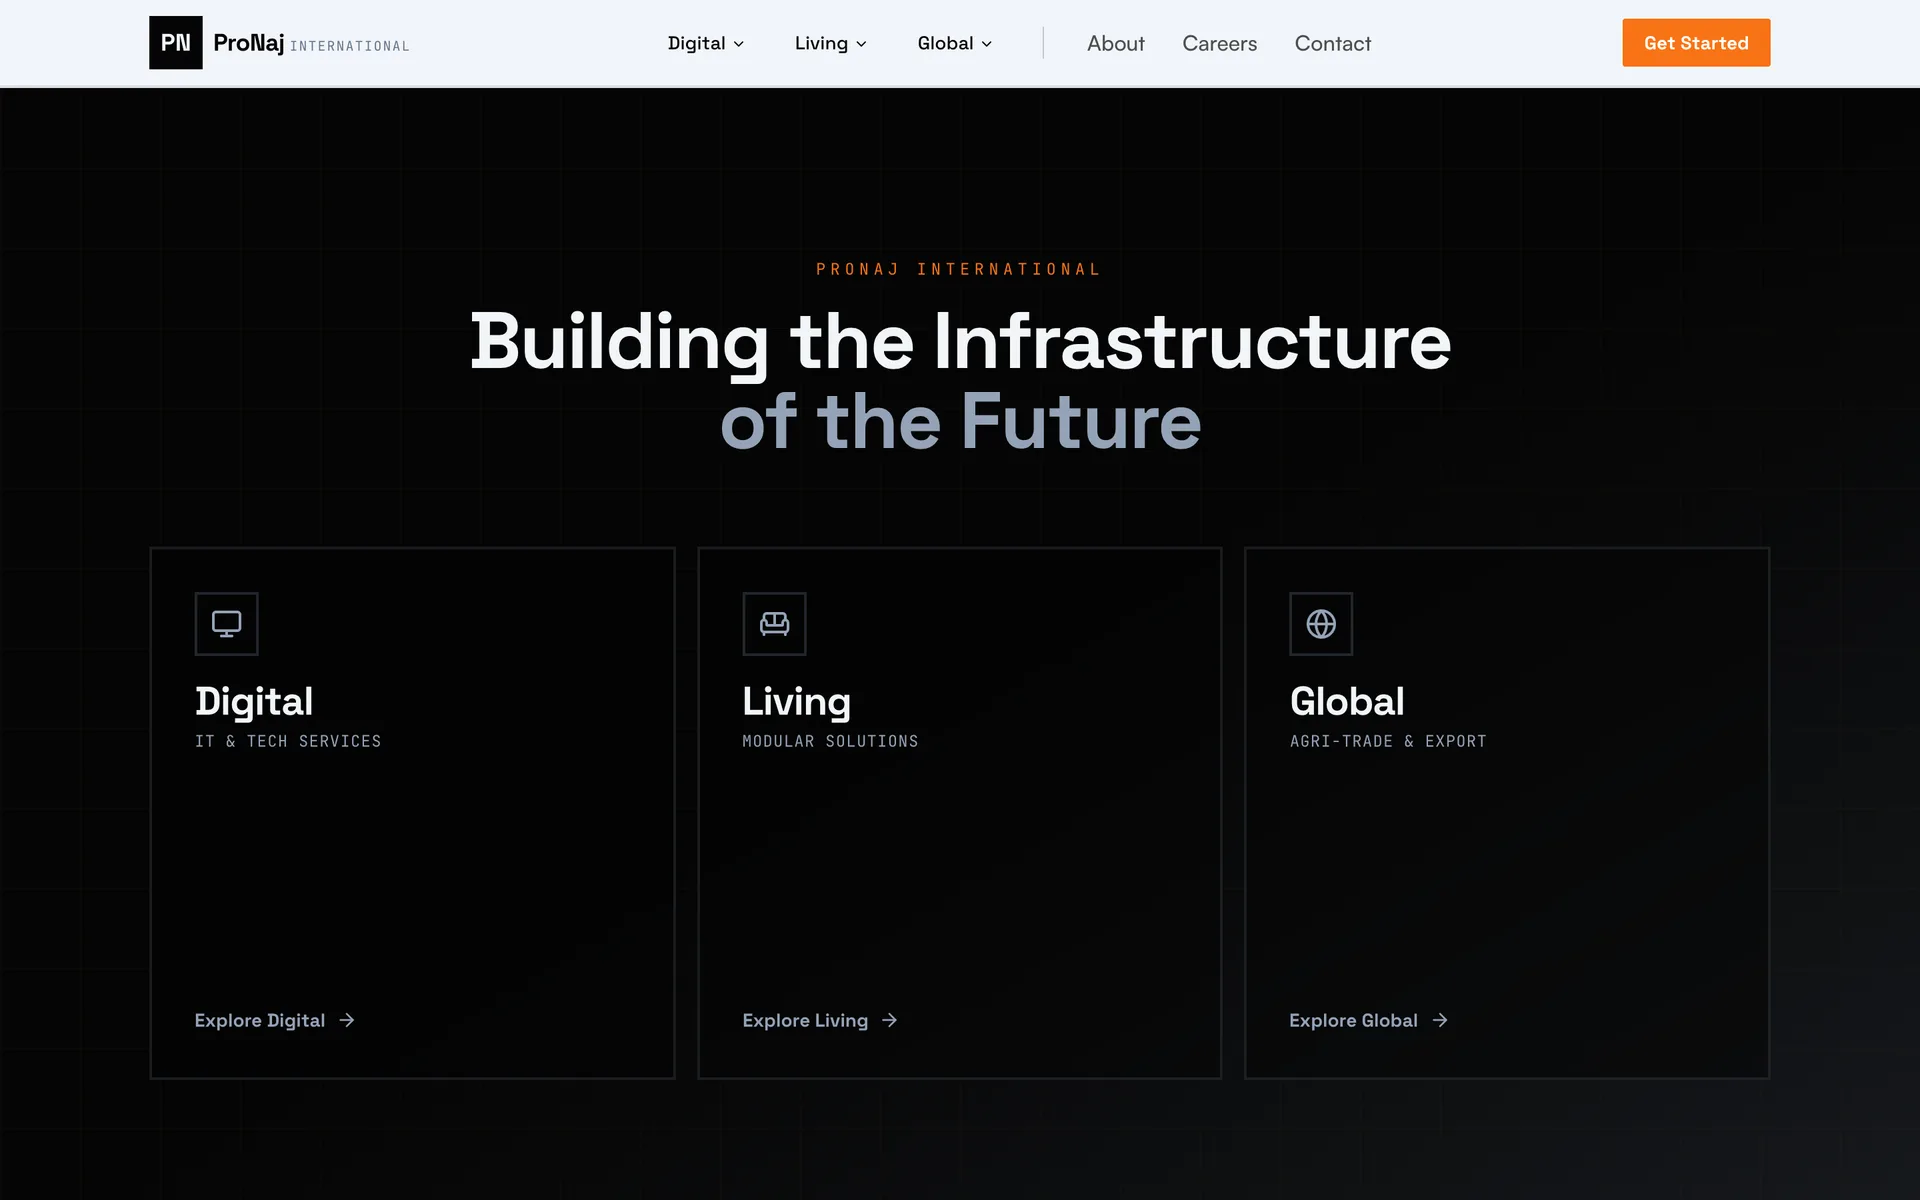The width and height of the screenshot is (1920, 1200).
Task: Click the sofa icon on Living card
Action: 774,624
